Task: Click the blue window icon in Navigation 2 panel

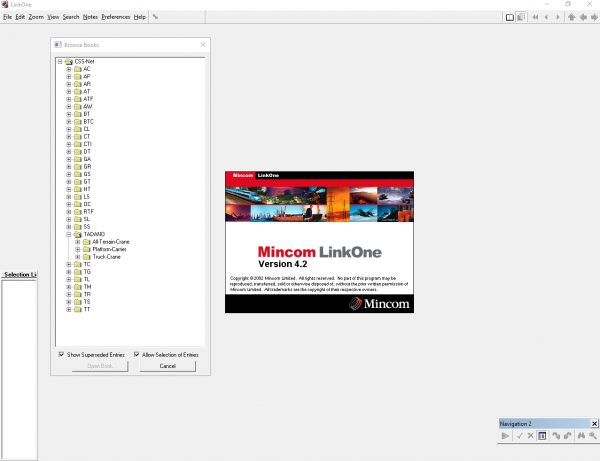Action: 542,436
